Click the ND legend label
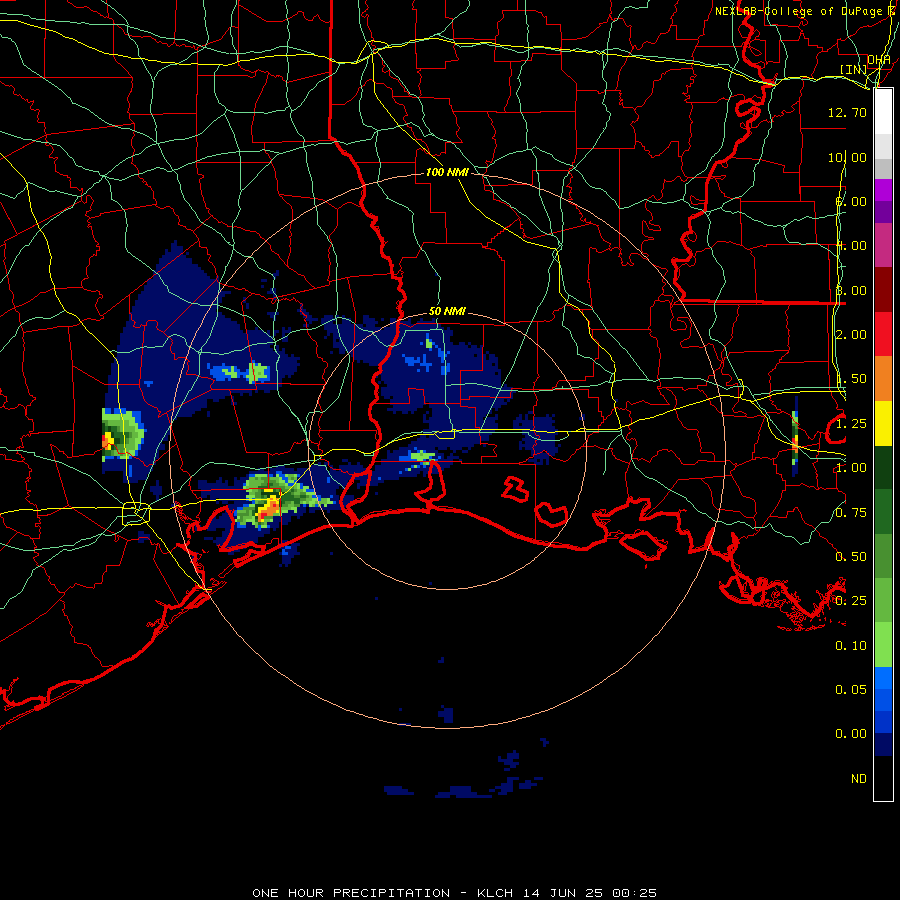 (859, 779)
